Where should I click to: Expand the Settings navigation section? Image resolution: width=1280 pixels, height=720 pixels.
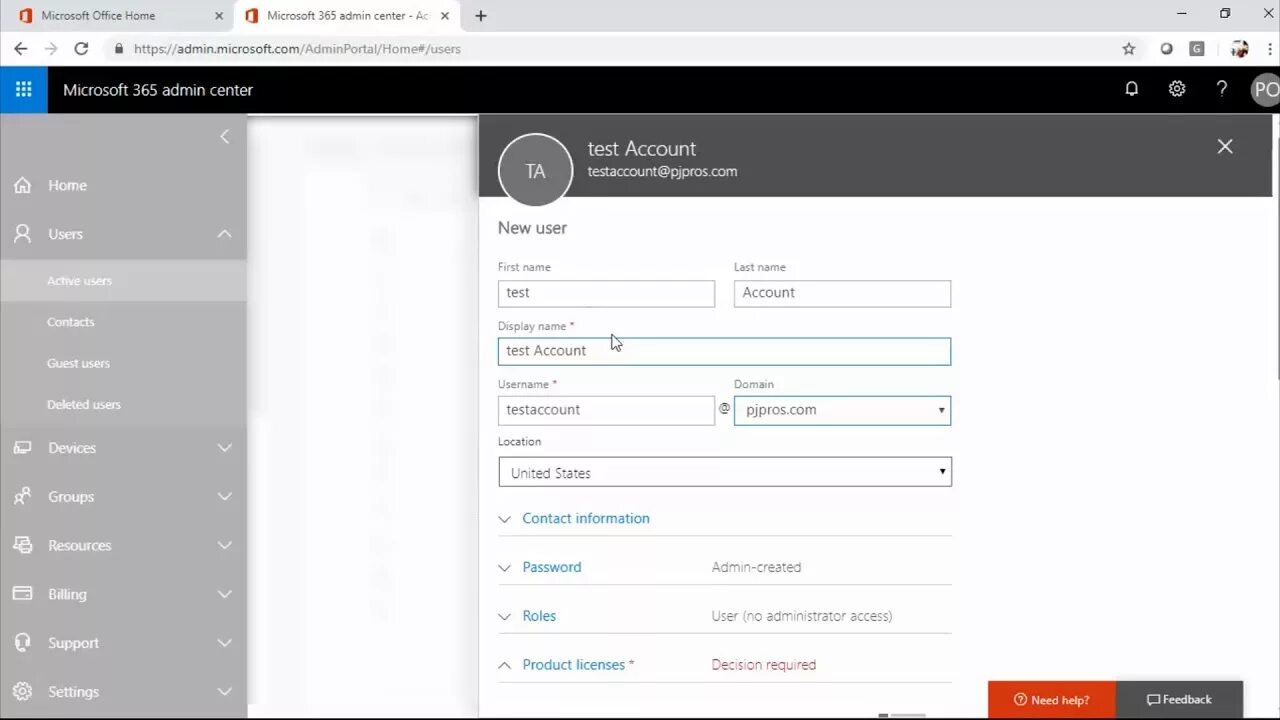coord(224,691)
